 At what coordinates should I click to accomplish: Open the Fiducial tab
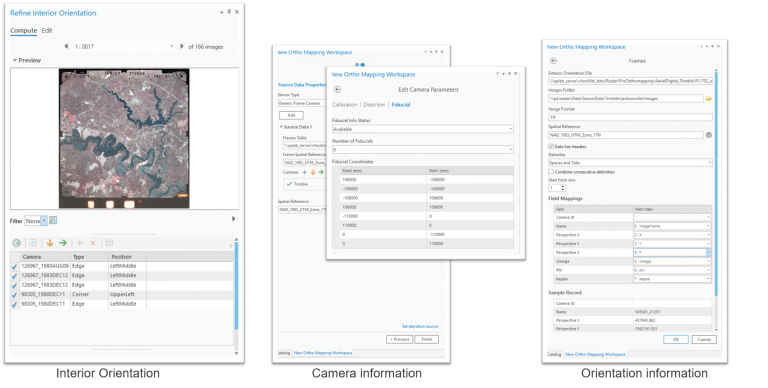[x=401, y=105]
